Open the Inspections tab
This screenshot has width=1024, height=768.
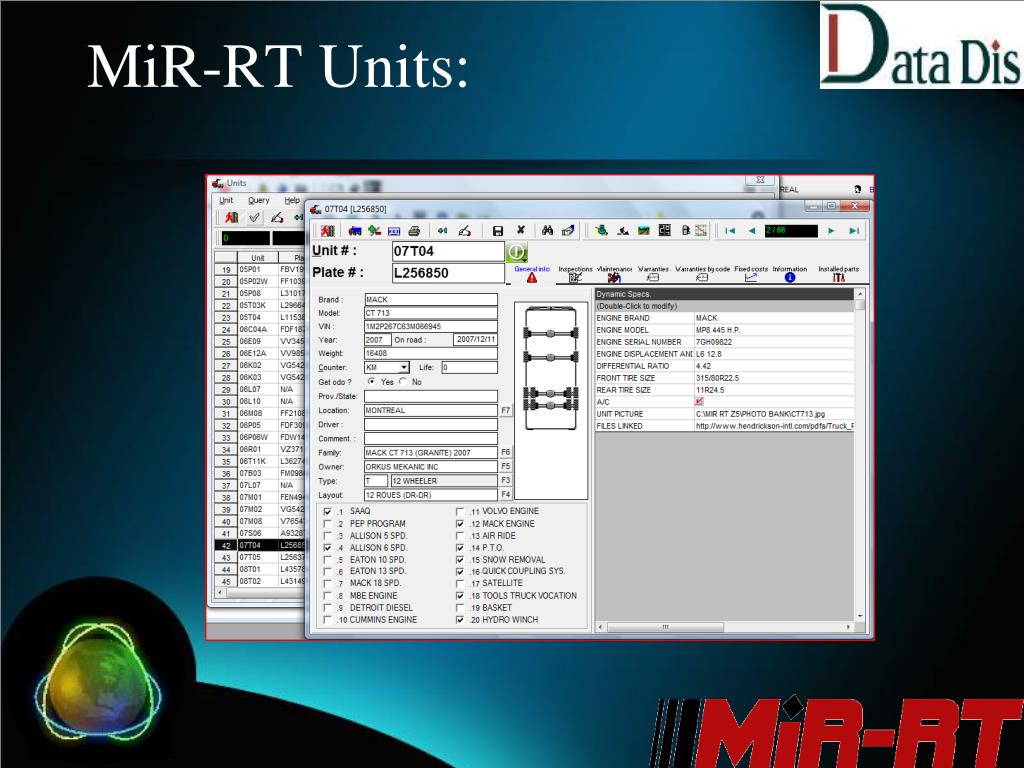tap(575, 274)
